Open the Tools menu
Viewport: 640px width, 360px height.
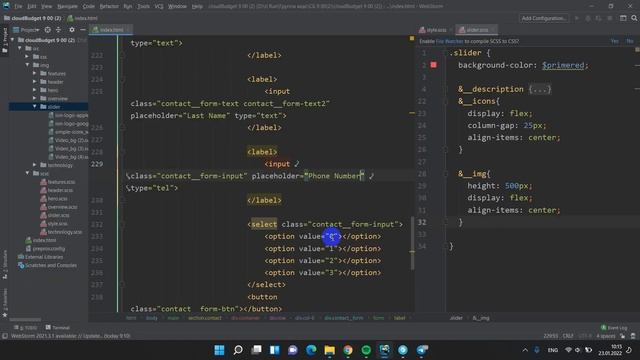[143, 6]
